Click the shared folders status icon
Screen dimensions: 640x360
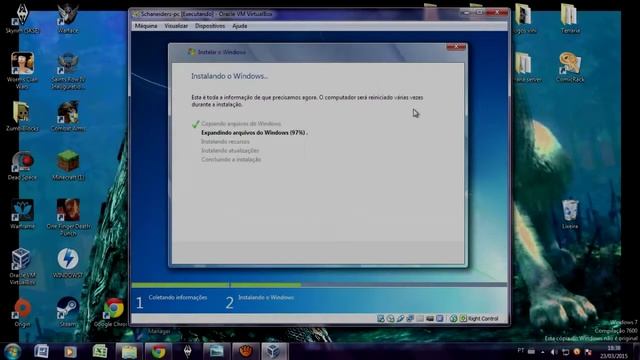coord(420,318)
